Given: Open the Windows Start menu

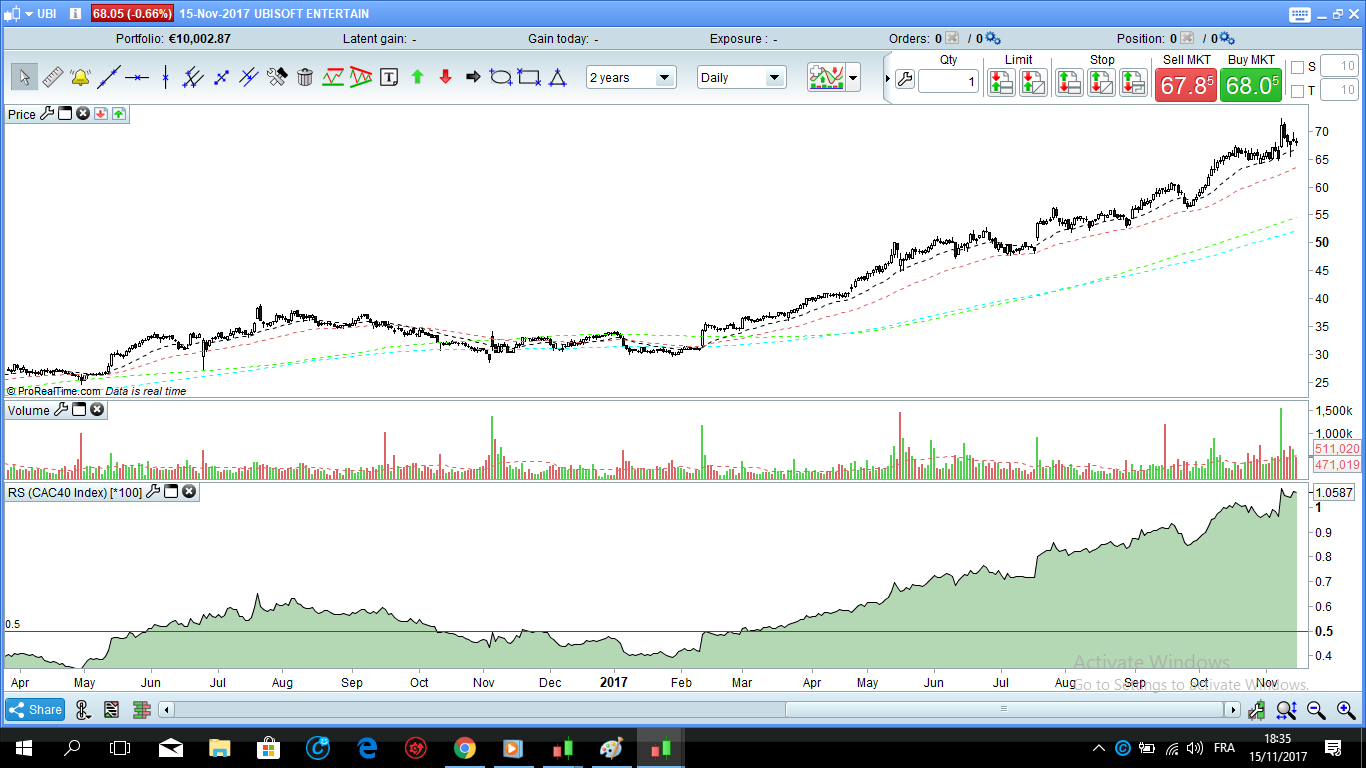Looking at the screenshot, I should (24, 747).
